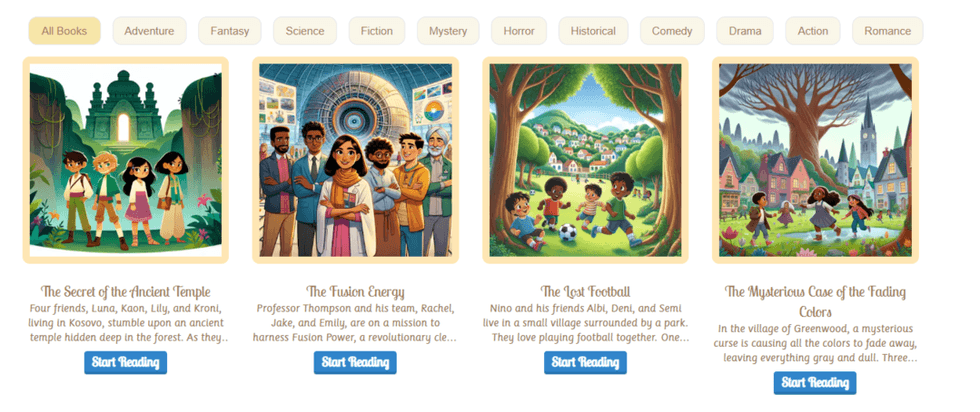This screenshot has width=980, height=412.
Task: Select the Horror category pill
Action: coord(519,31)
